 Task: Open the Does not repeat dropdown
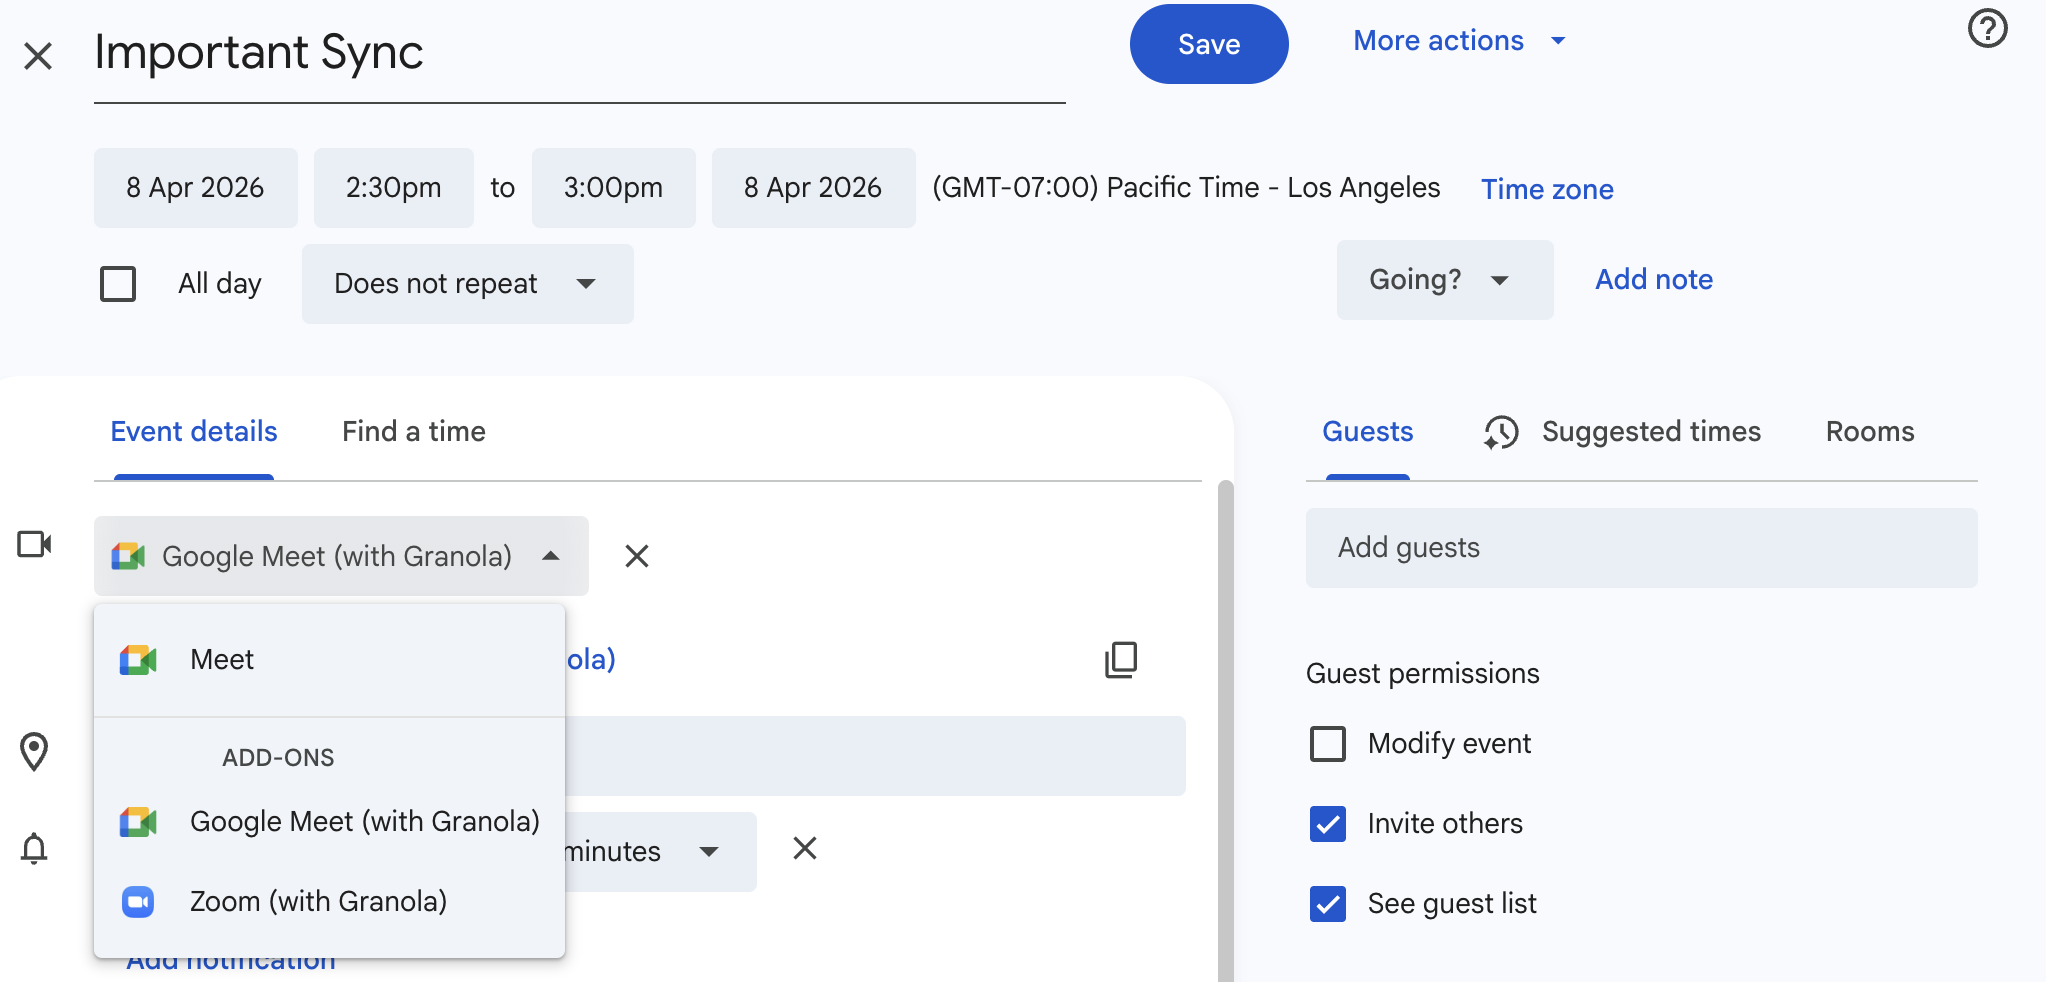pos(468,284)
